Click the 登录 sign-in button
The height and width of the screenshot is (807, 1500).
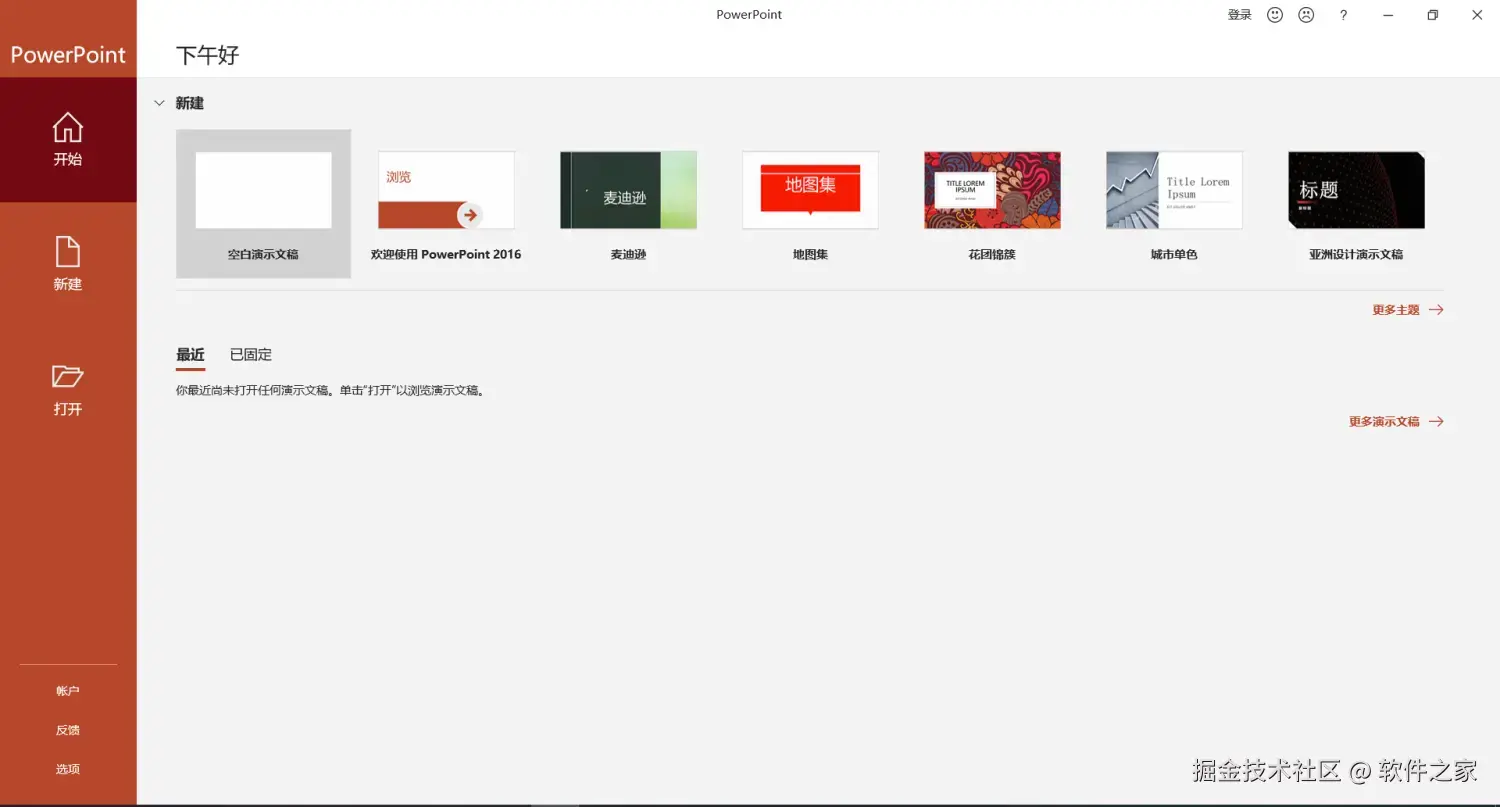point(1240,15)
